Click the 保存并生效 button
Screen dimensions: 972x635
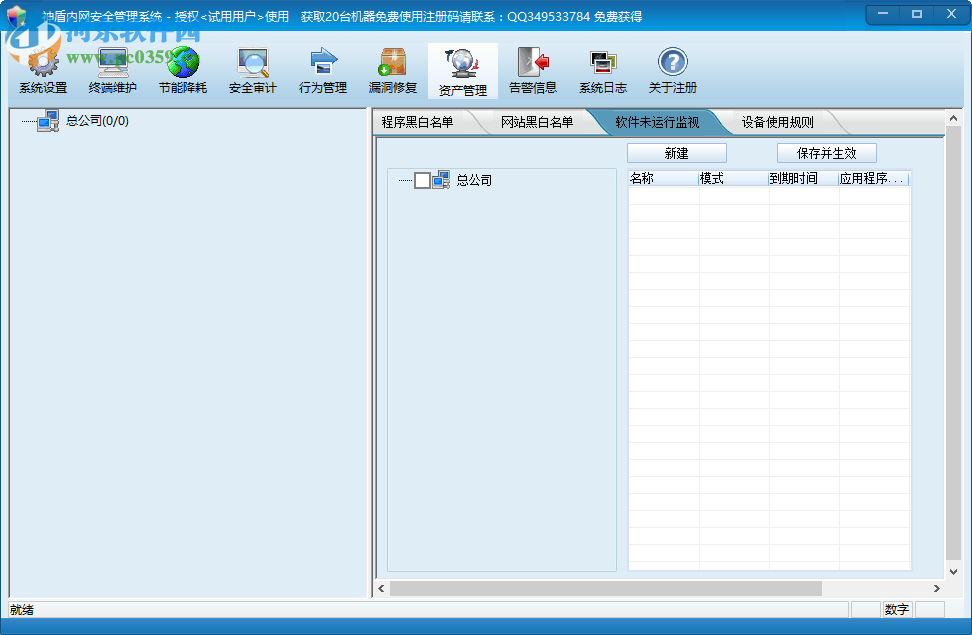(826, 153)
